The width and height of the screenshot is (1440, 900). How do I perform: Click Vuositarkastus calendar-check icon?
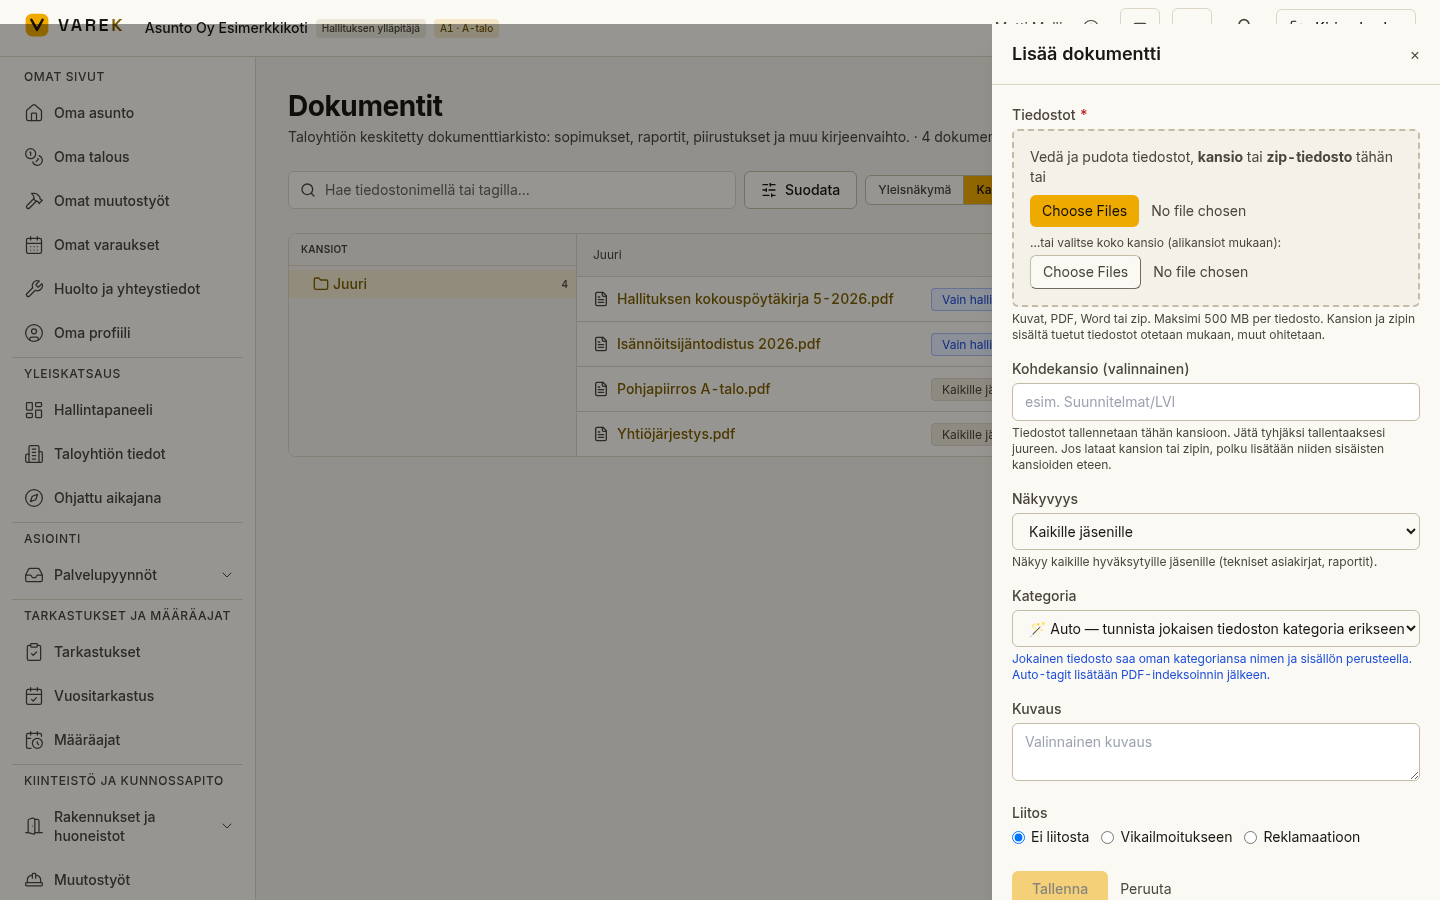[x=34, y=696]
